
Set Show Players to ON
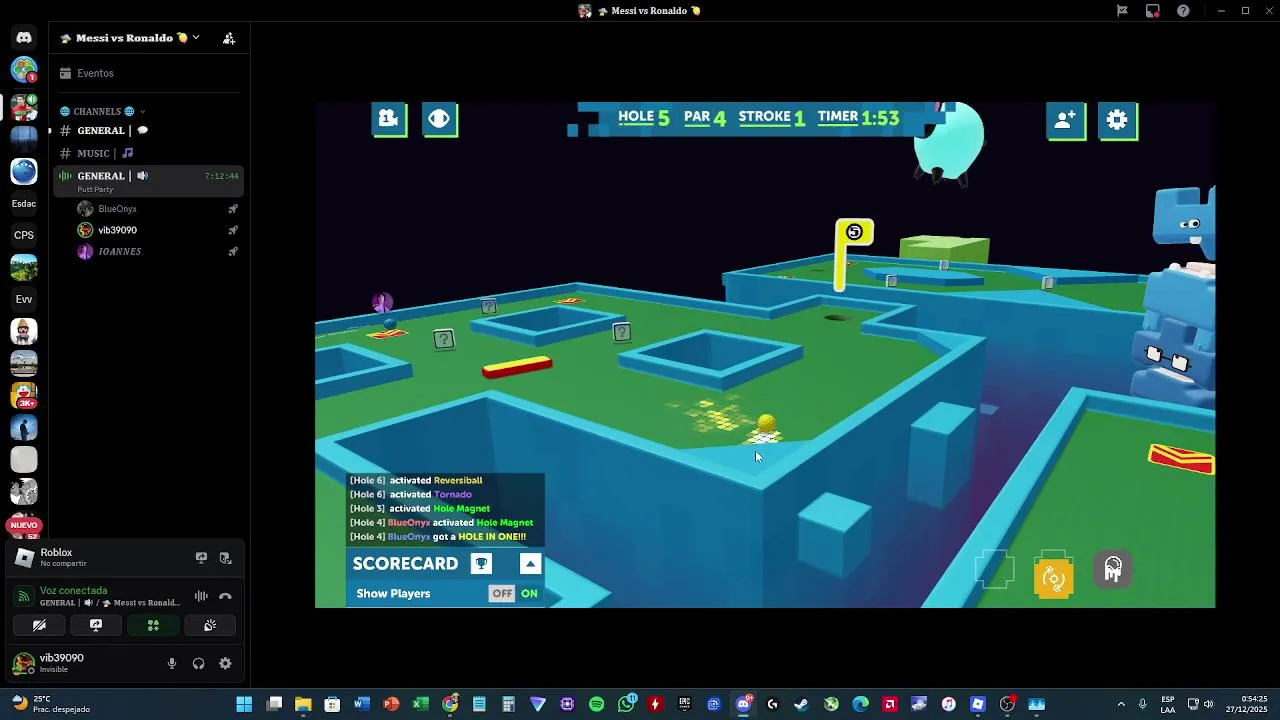(529, 593)
